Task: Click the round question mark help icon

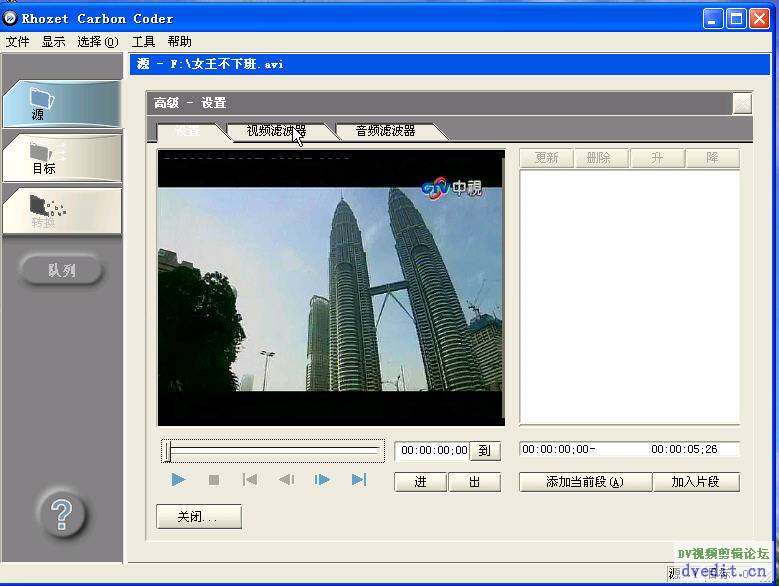Action: (x=61, y=515)
